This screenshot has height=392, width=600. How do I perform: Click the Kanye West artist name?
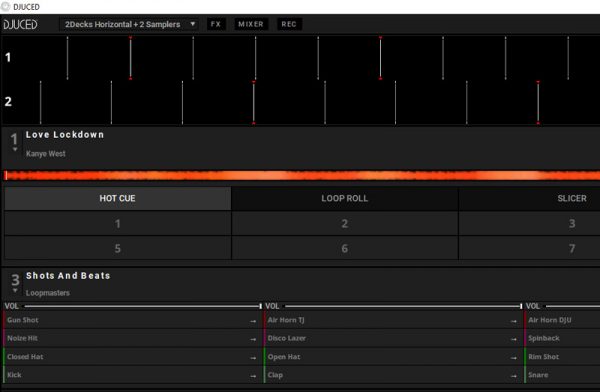pyautogui.click(x=46, y=154)
